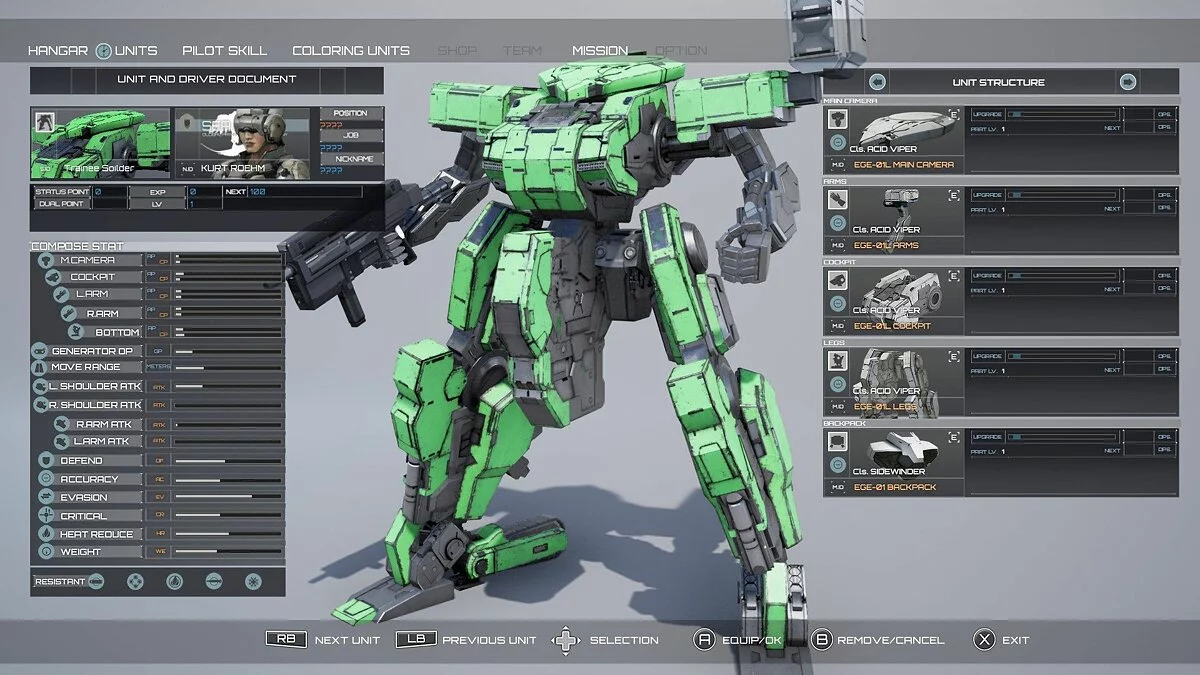Click the UNIT AND DRIVER DOCUMENT header
Viewport: 1200px width, 675px height.
(207, 79)
